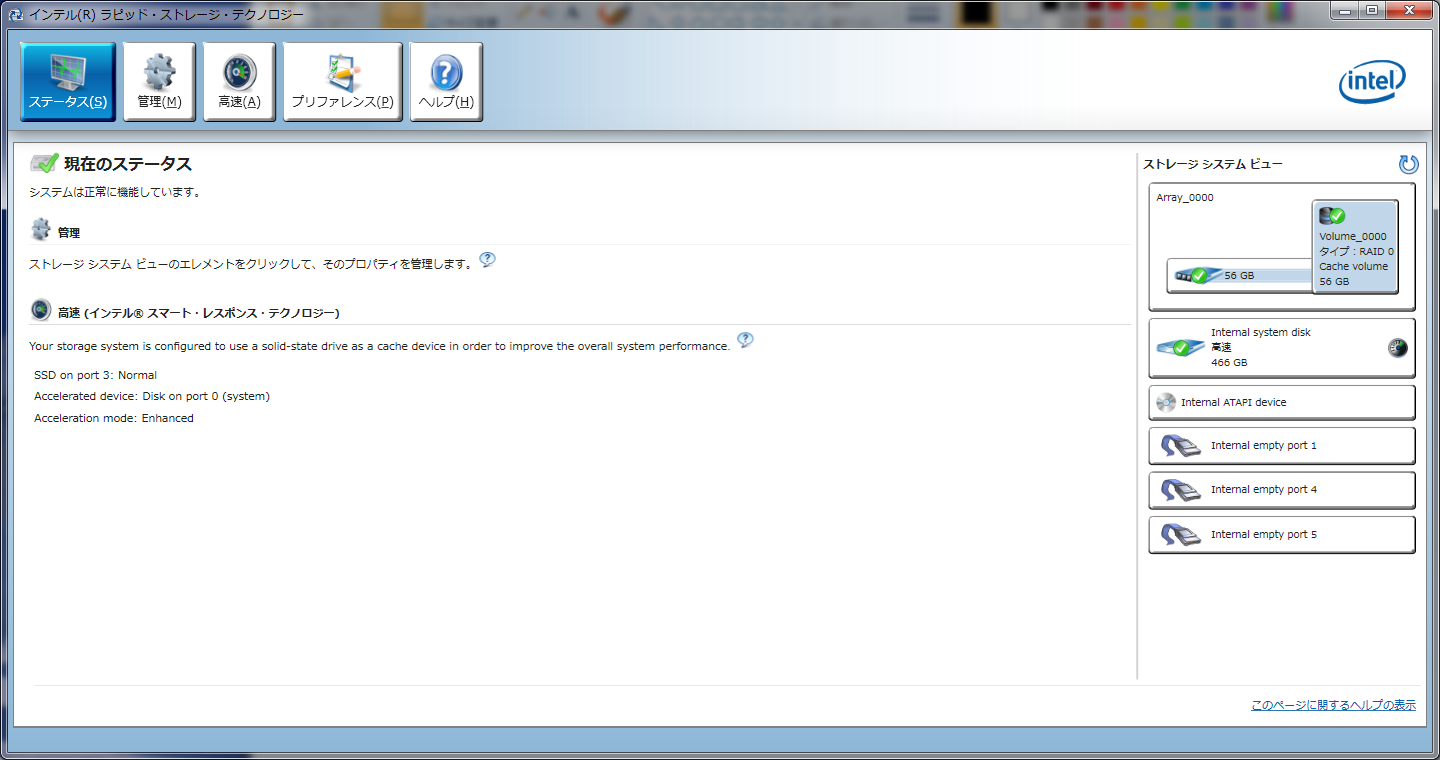Go to the プリファレンス(P) tab
The height and width of the screenshot is (760, 1440).
click(x=342, y=82)
